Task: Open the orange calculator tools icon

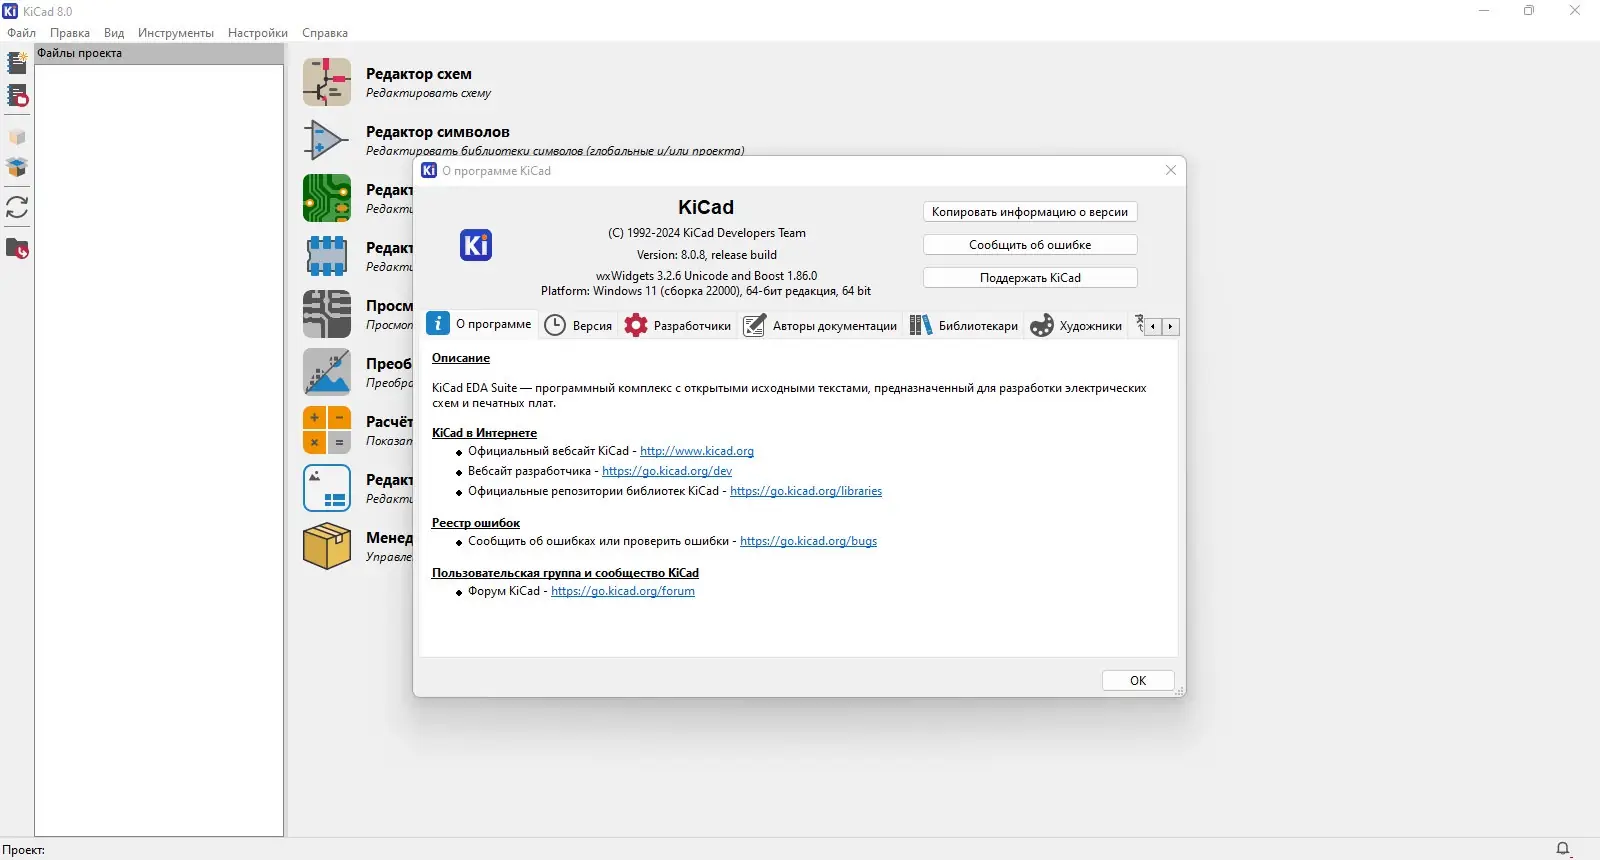Action: click(327, 430)
